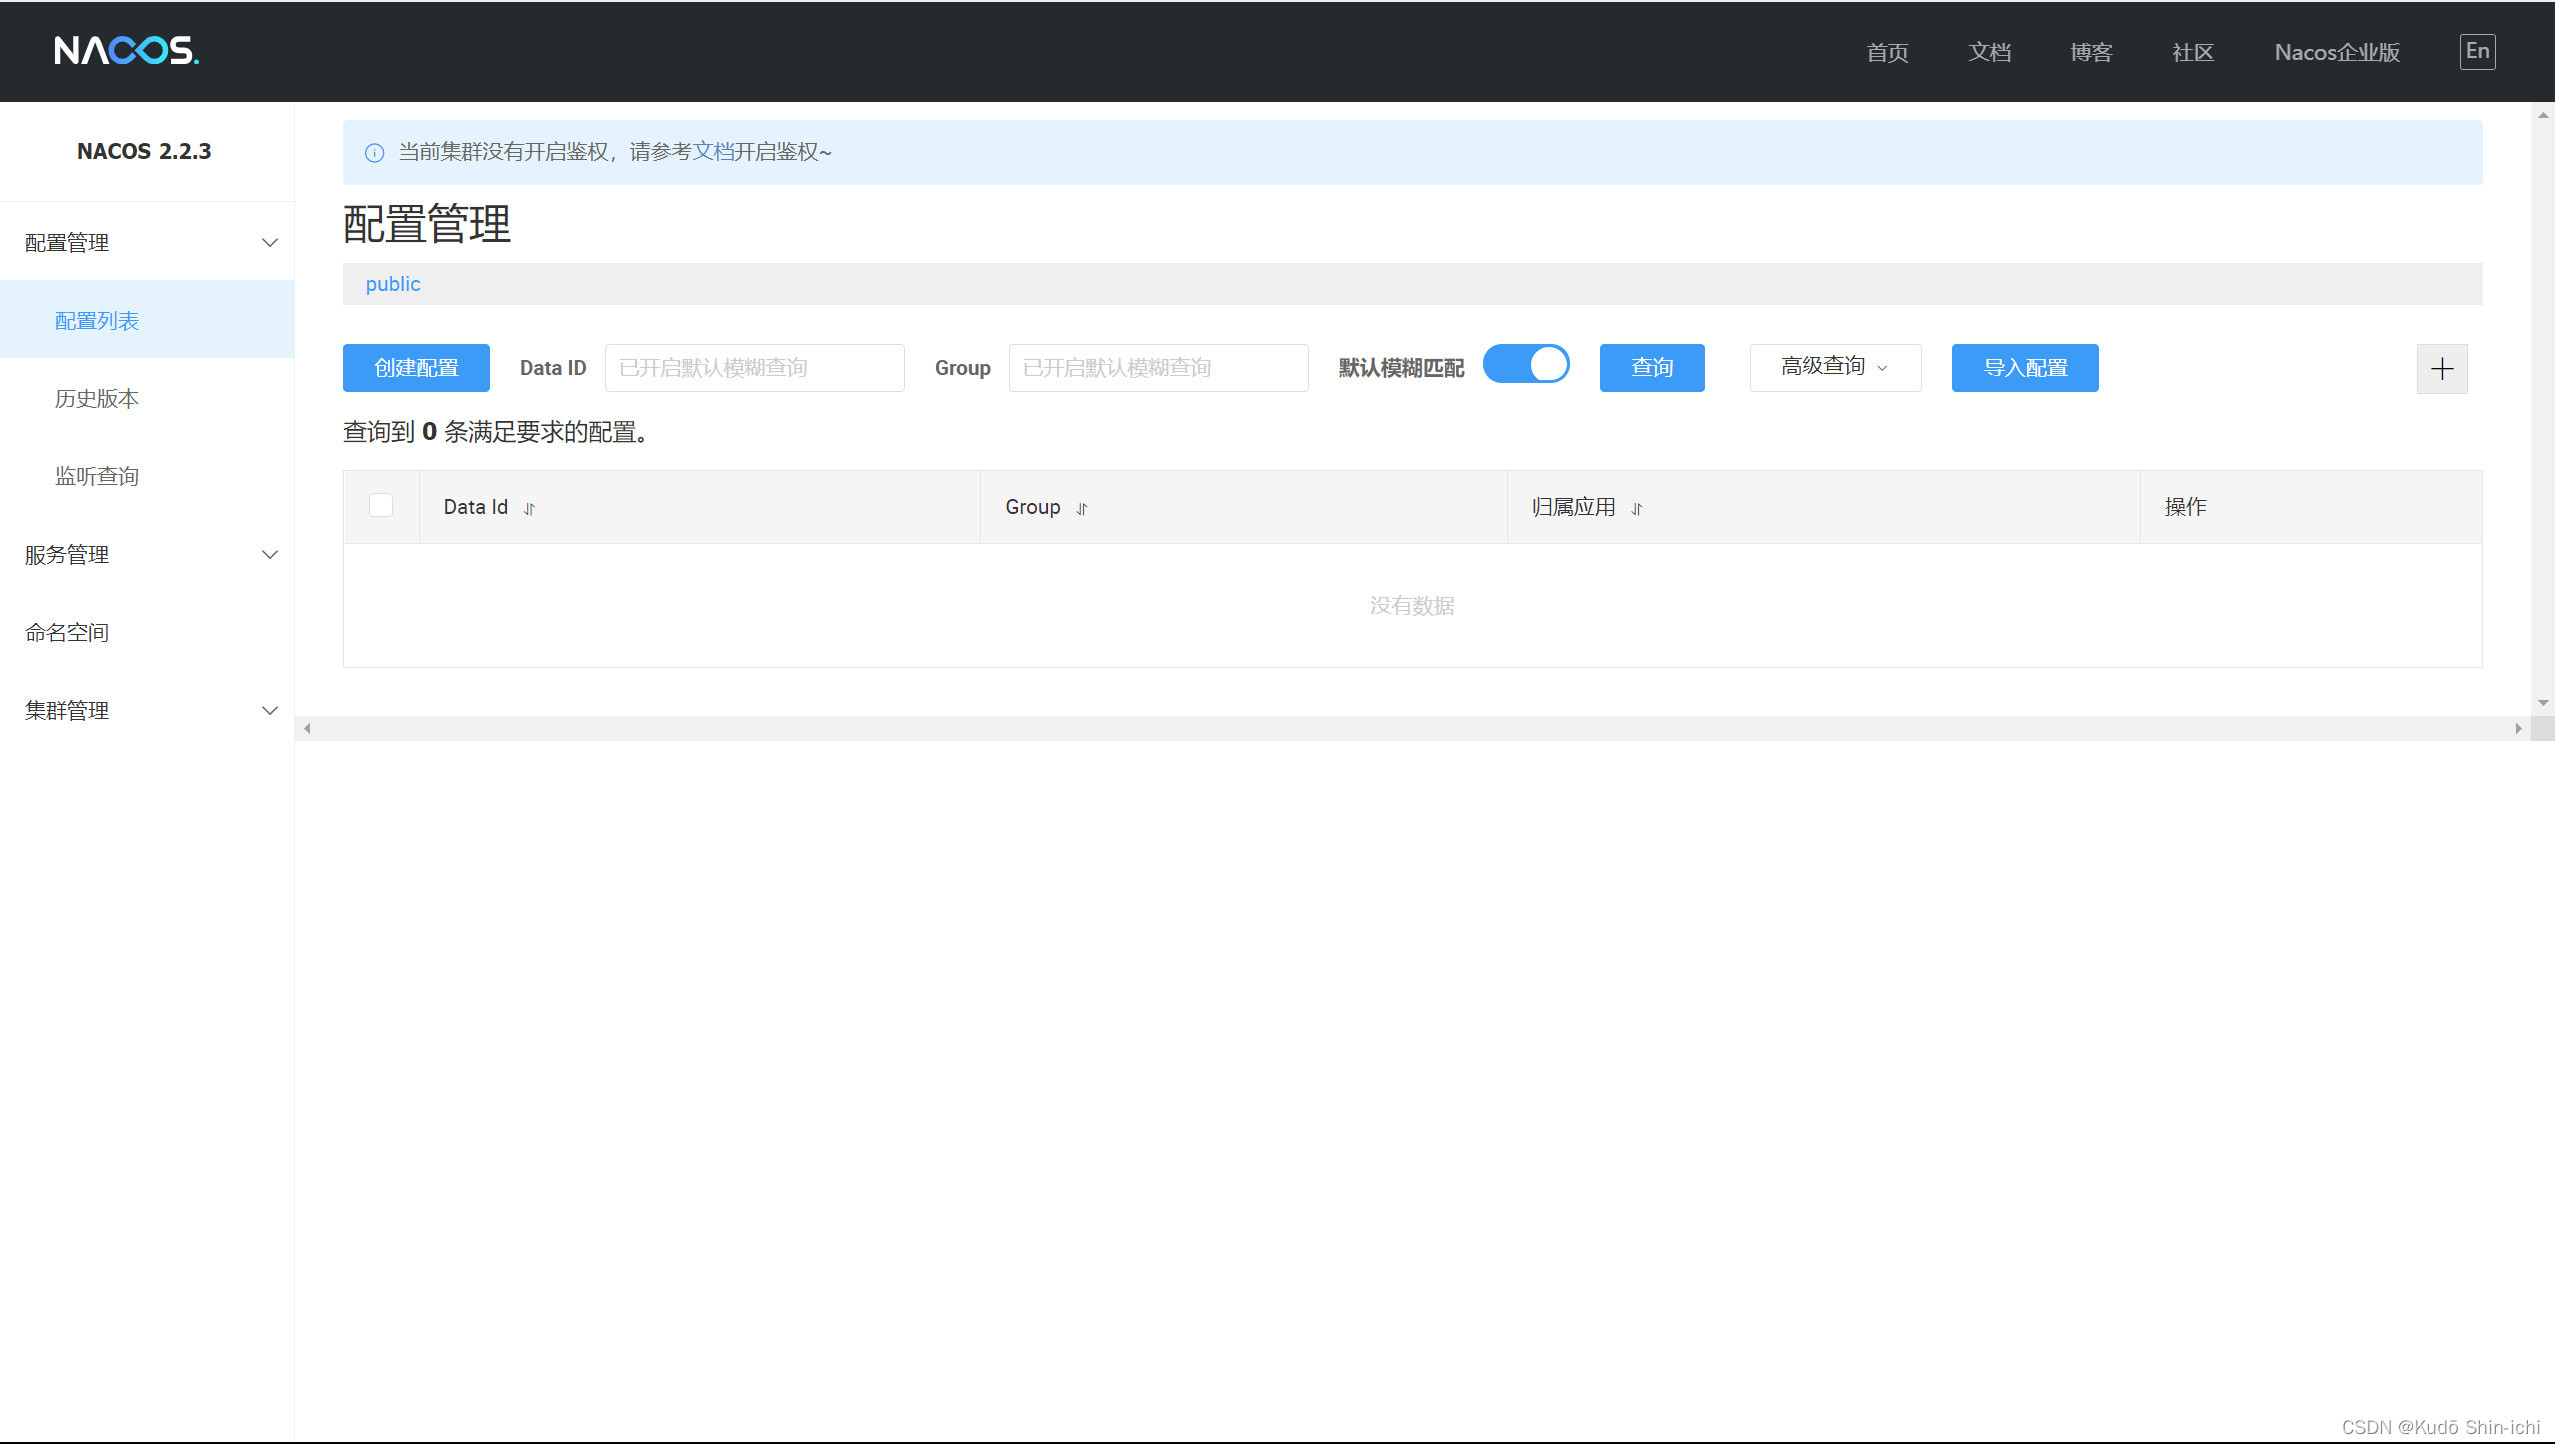The width and height of the screenshot is (2555, 1444).
Task: Sort table by Data Id column
Action: [529, 508]
